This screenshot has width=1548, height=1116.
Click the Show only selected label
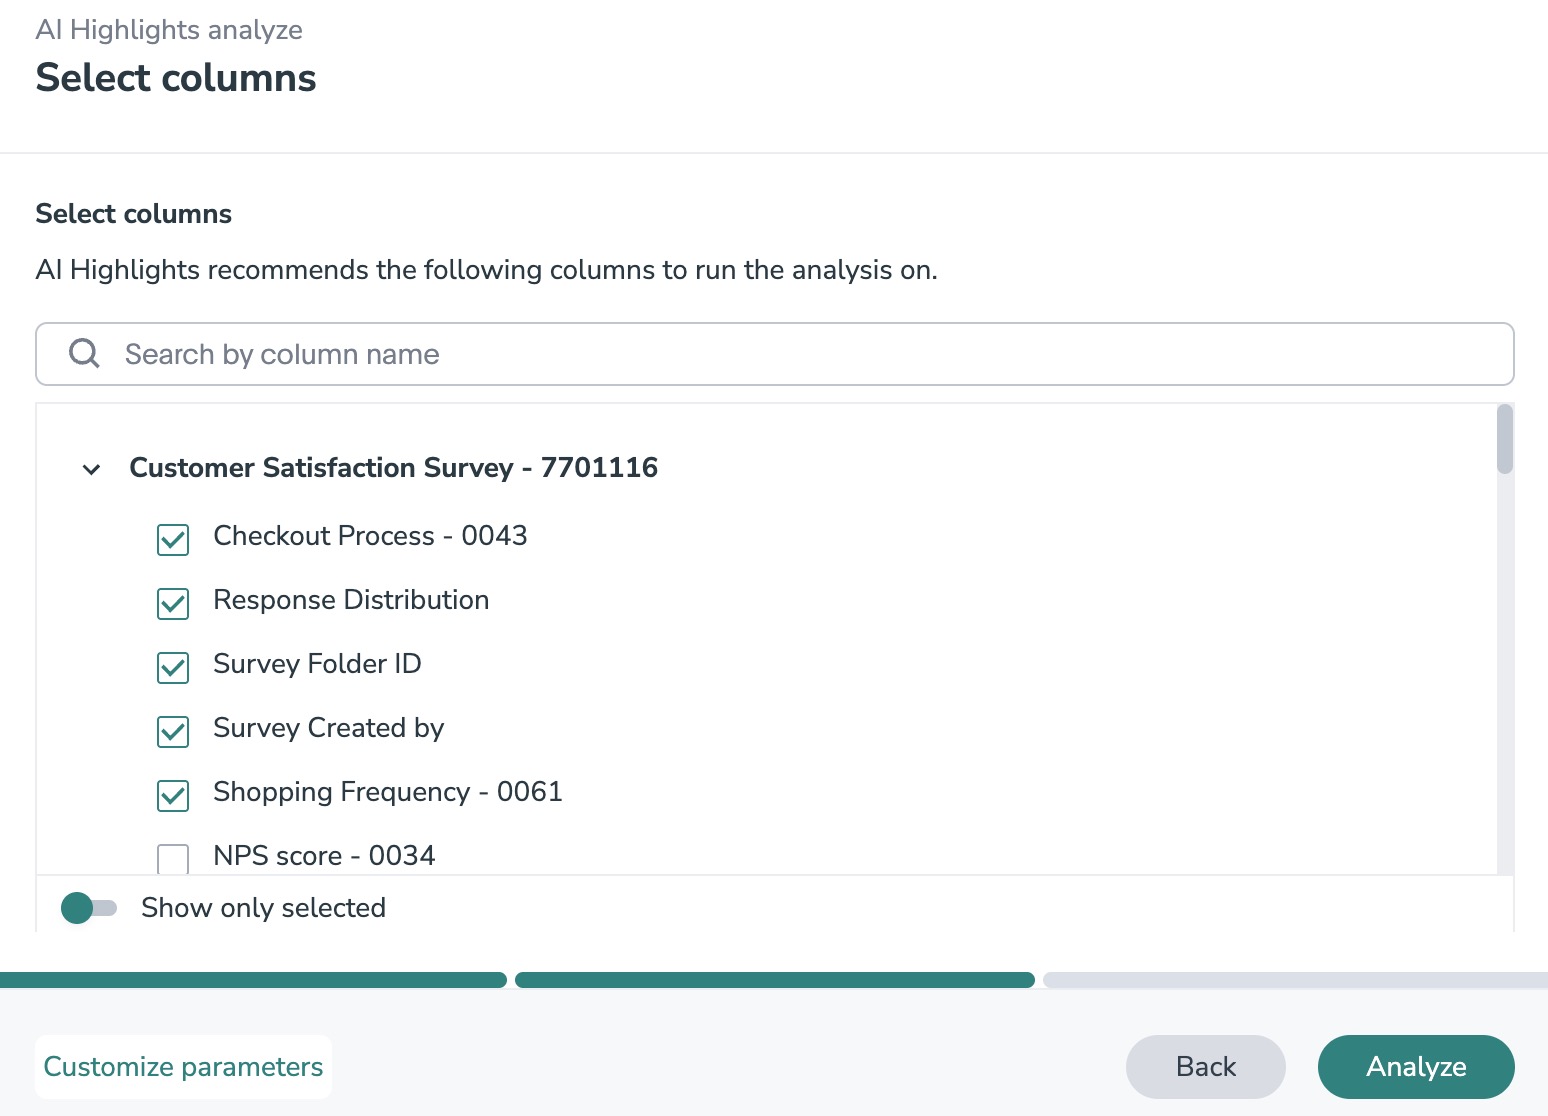263,908
